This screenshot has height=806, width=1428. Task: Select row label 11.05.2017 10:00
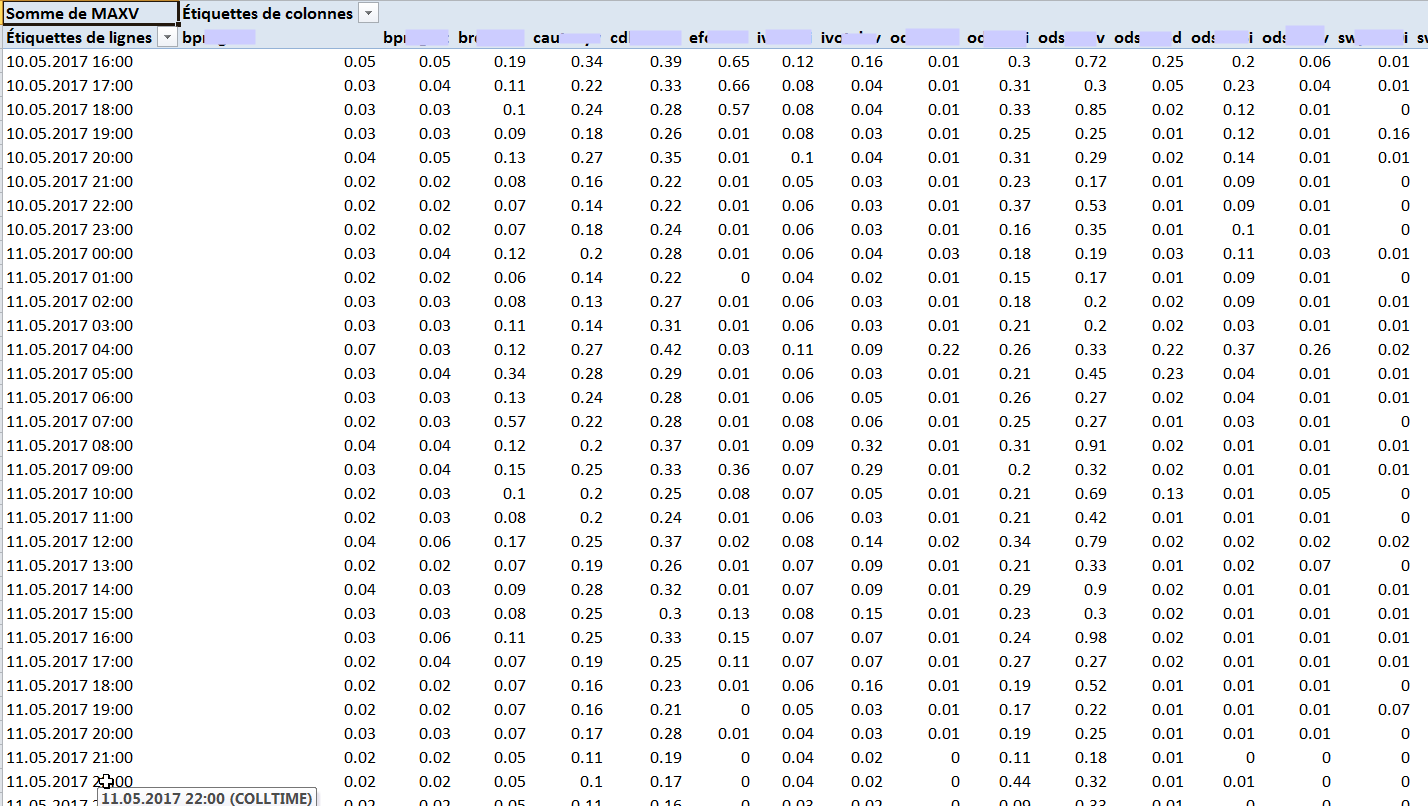[70, 494]
